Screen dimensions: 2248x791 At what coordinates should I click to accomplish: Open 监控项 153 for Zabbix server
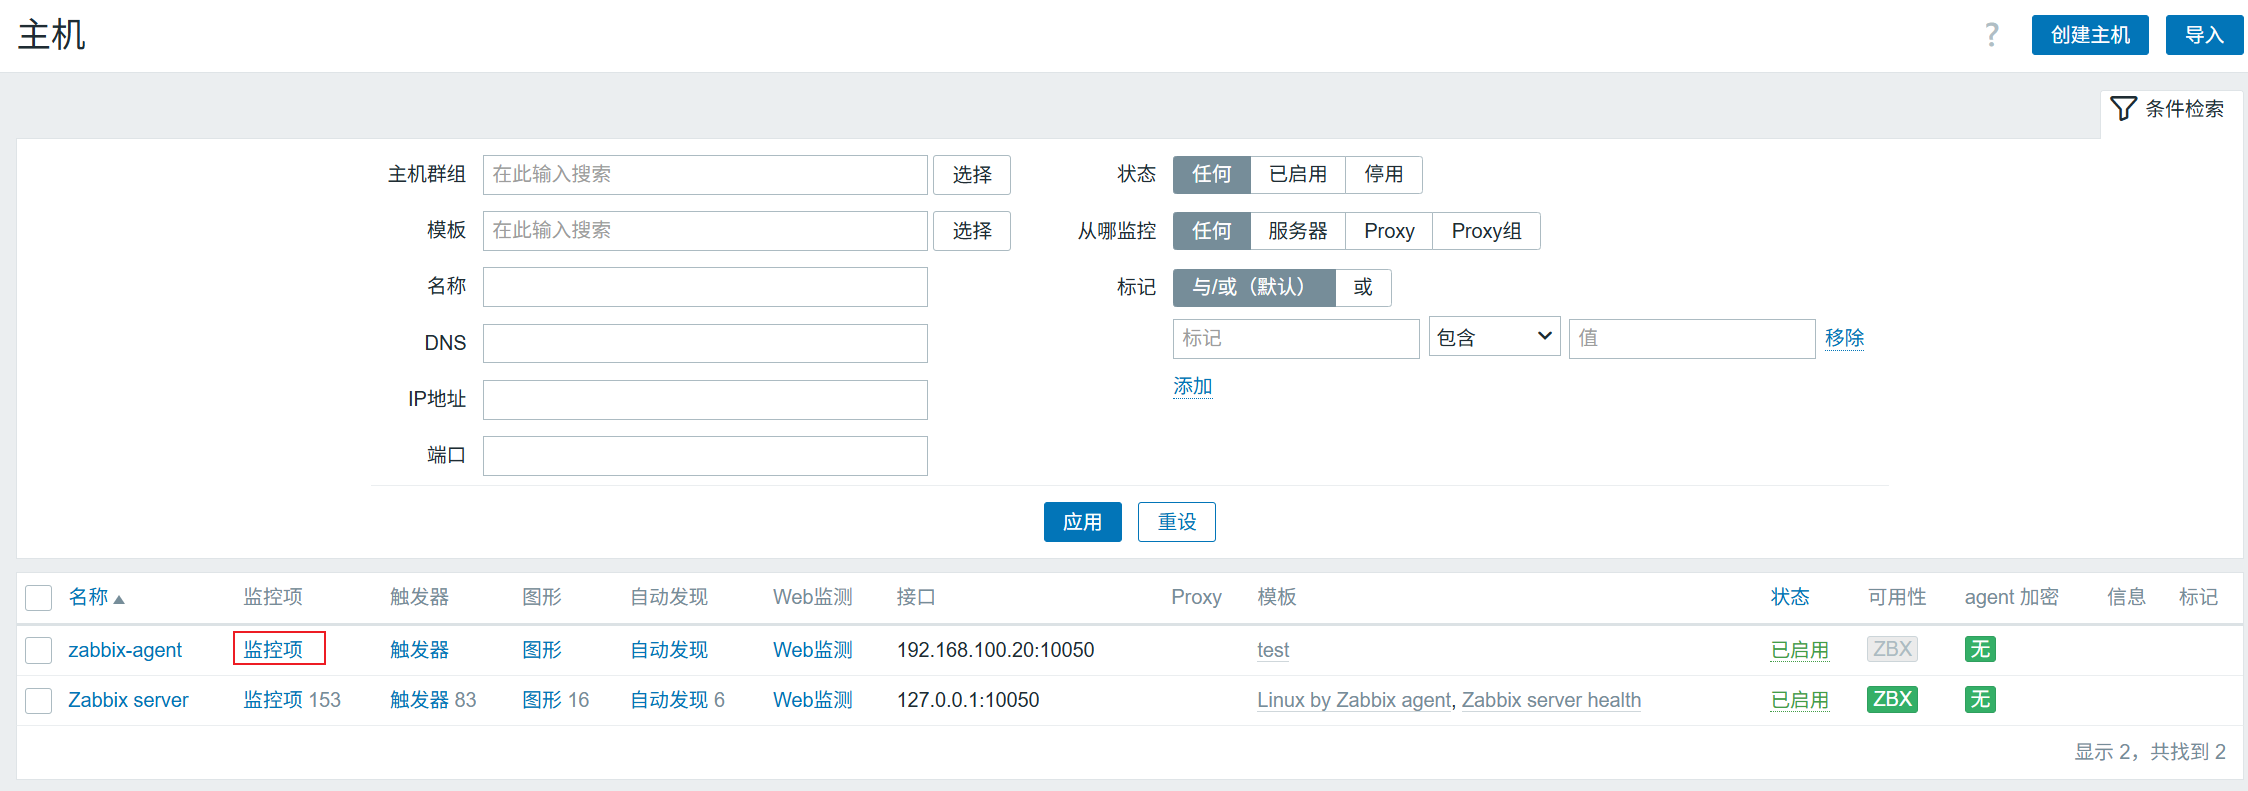292,700
